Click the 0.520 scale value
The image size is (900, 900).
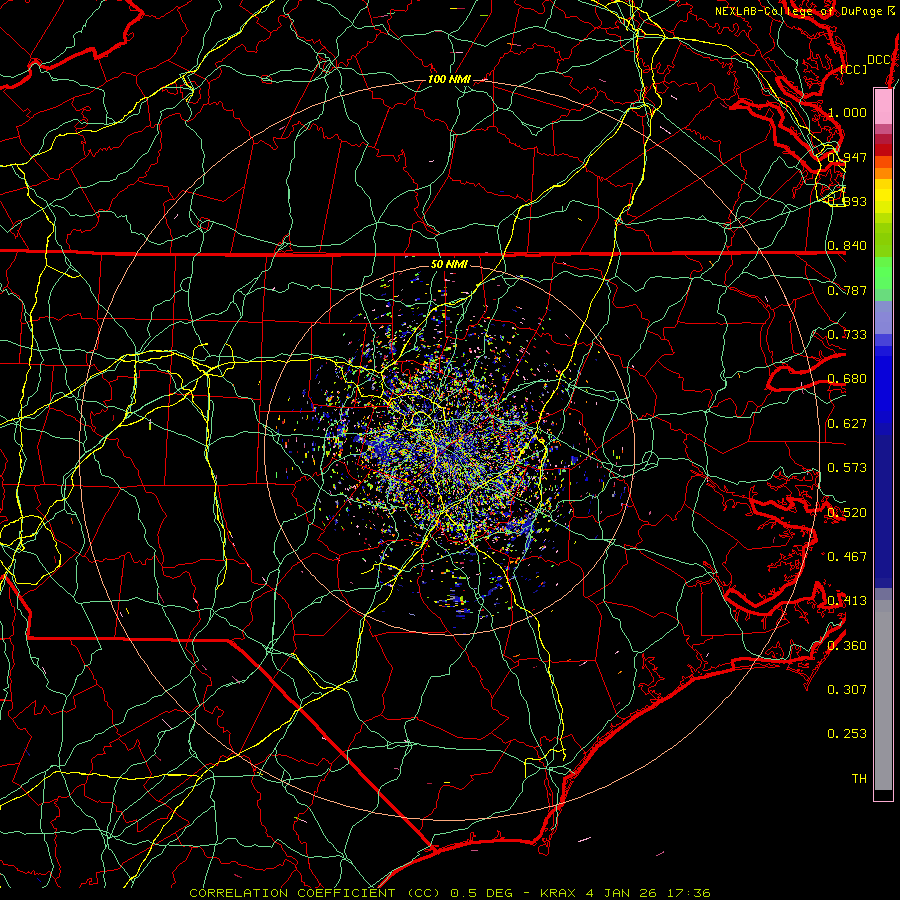847,512
